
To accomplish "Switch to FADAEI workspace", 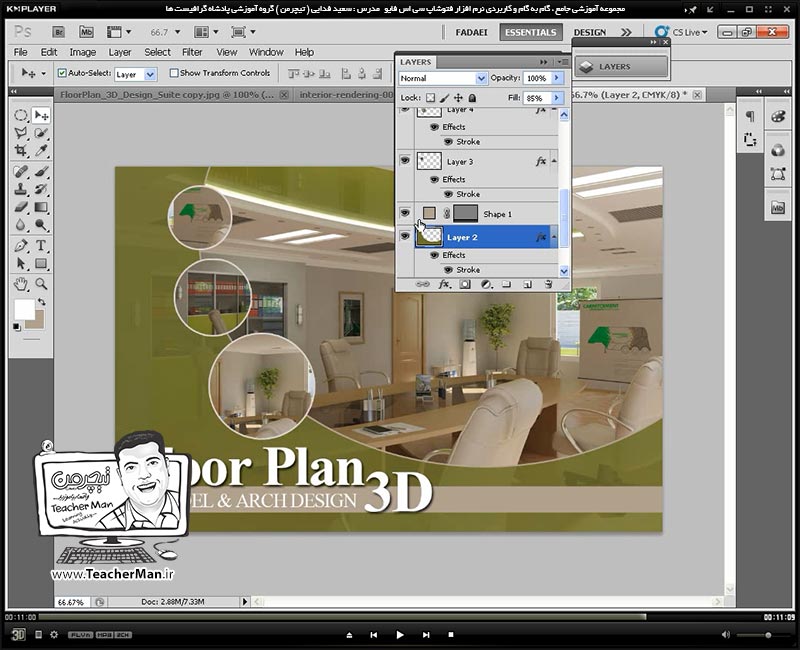I will [x=471, y=32].
